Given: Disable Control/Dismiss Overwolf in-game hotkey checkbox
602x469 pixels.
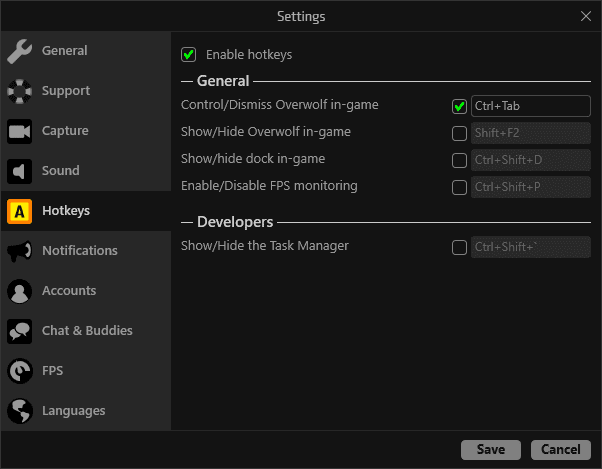Looking at the screenshot, I should 459,106.
